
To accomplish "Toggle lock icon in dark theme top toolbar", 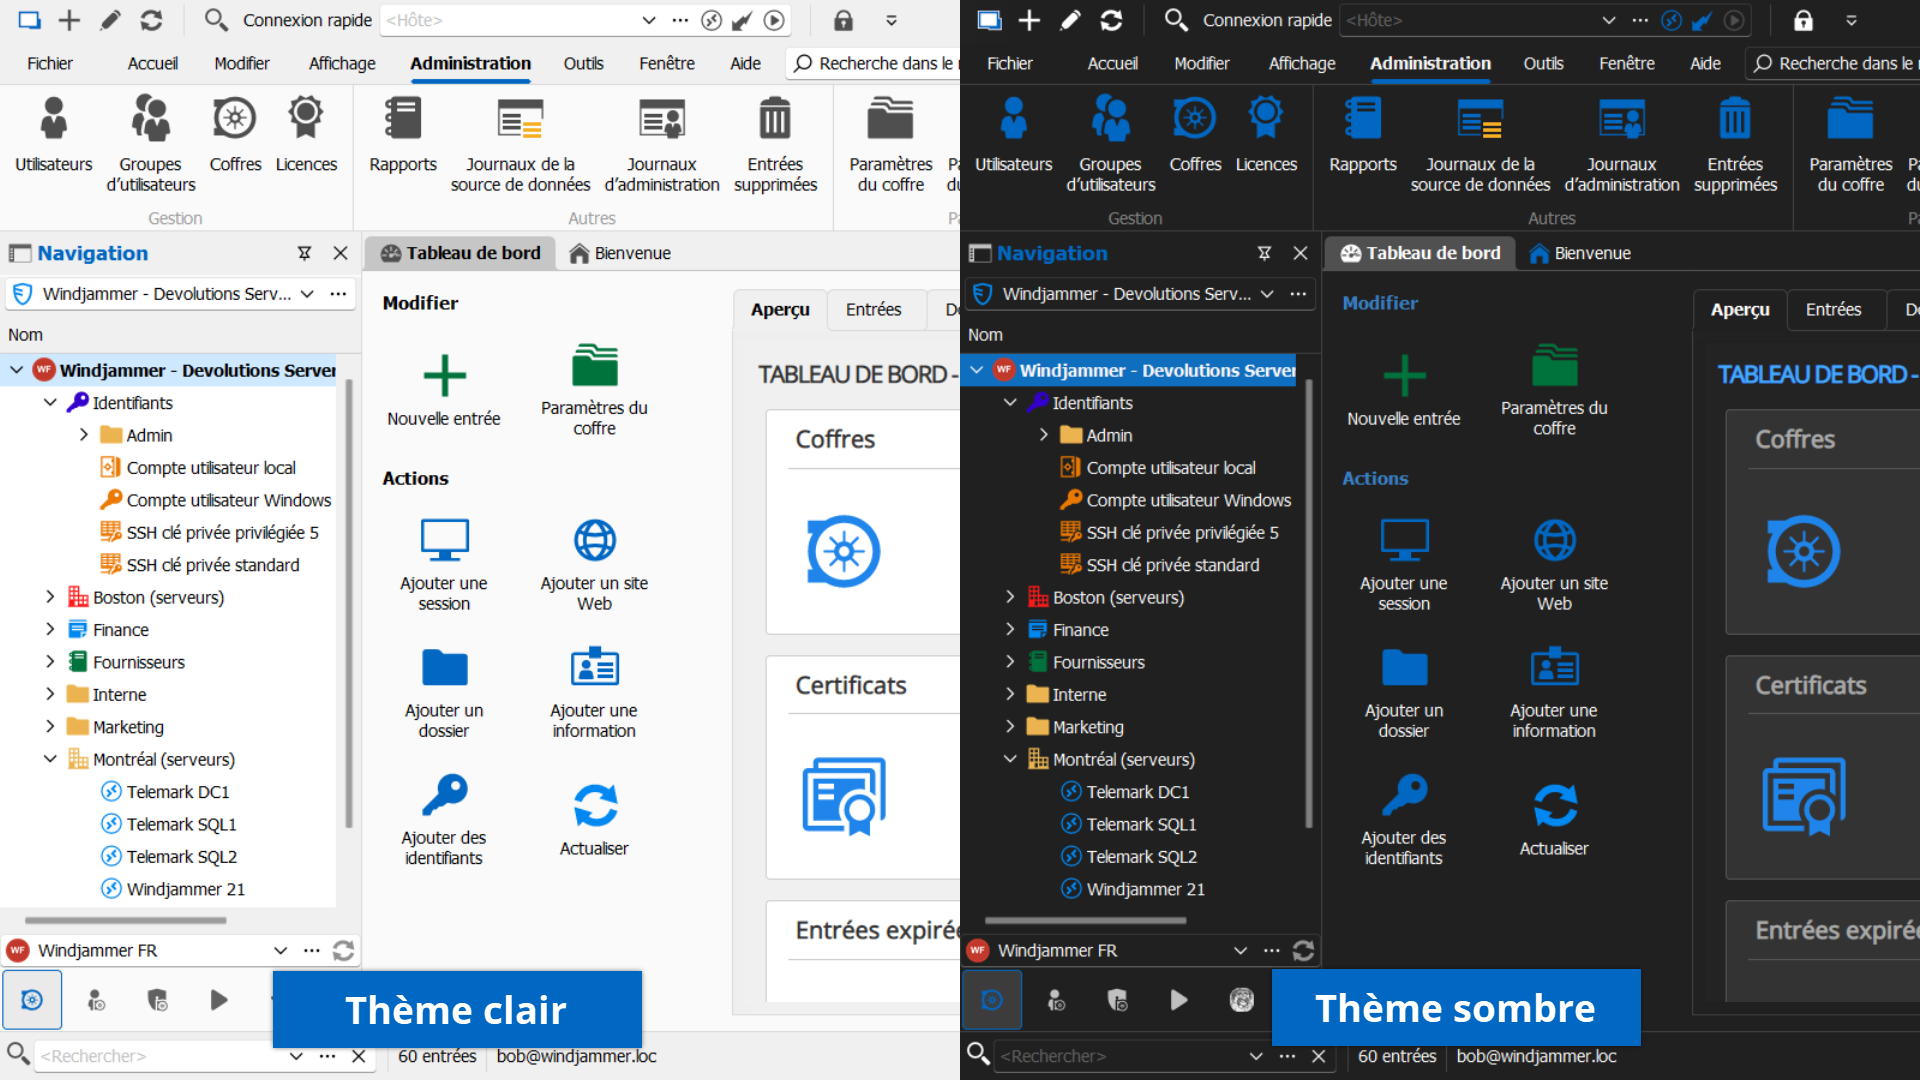I will click(1803, 20).
